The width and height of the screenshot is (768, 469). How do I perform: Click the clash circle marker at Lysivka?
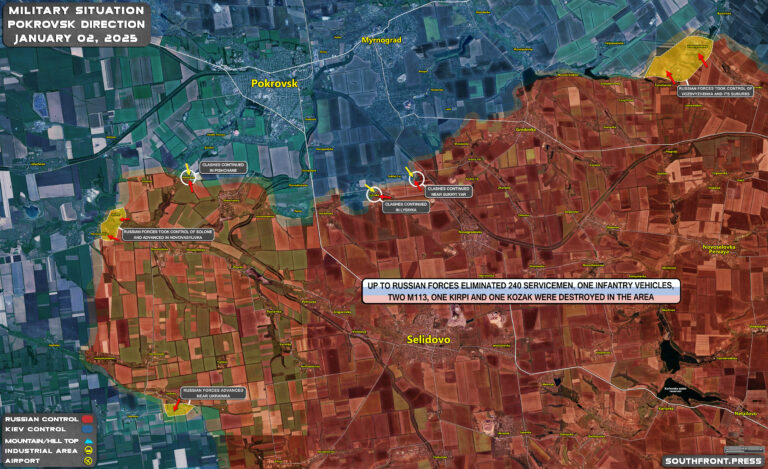tap(374, 194)
